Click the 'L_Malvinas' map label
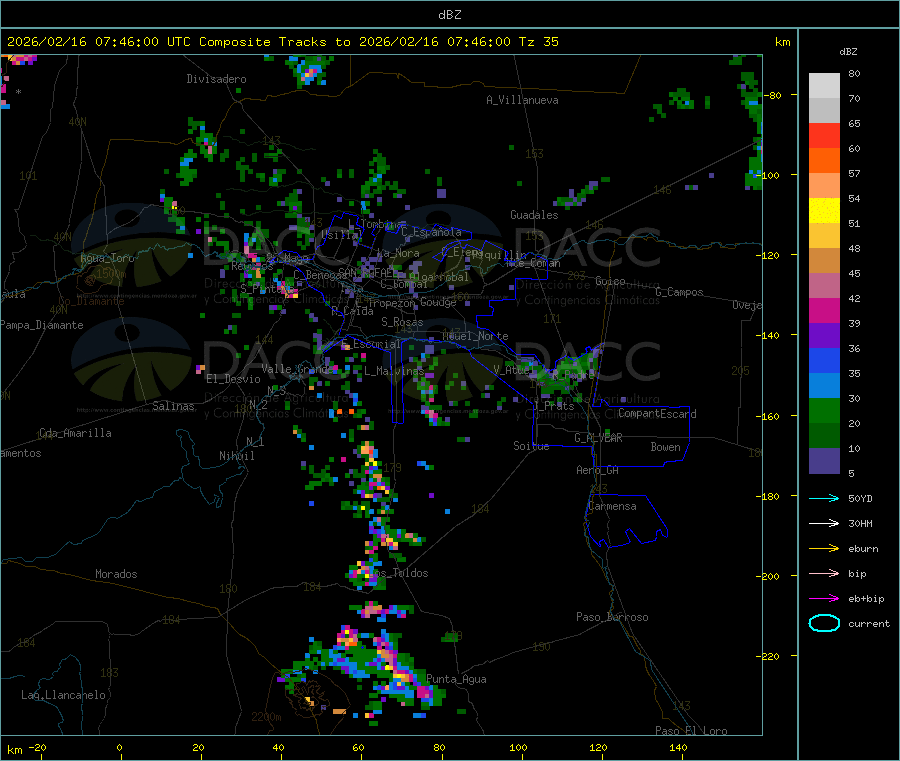Screen dimensions: 900x761 click(x=394, y=371)
